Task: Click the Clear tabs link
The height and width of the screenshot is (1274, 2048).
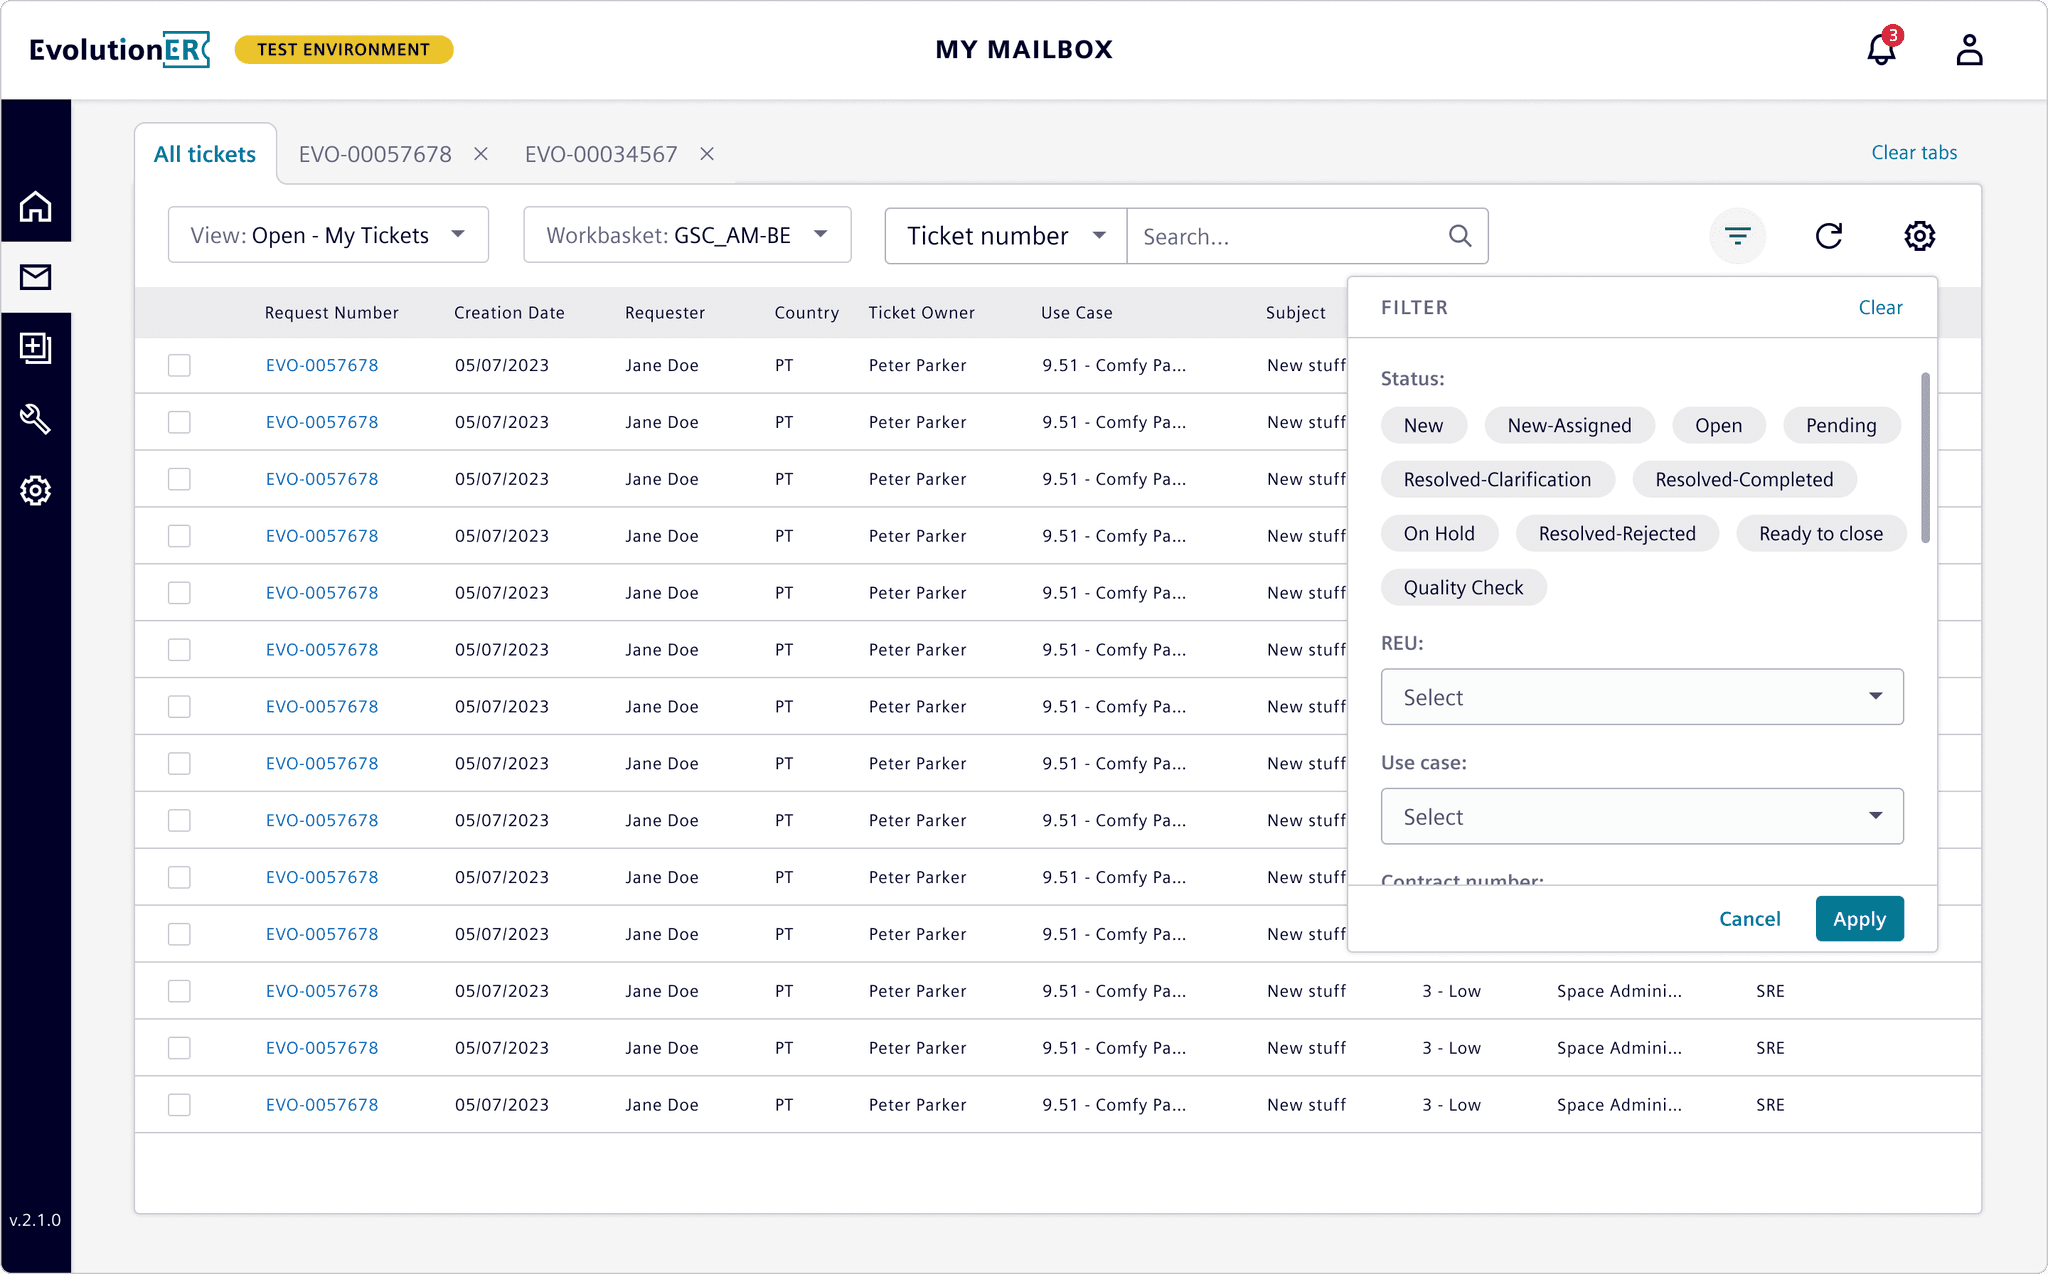Action: (x=1913, y=152)
